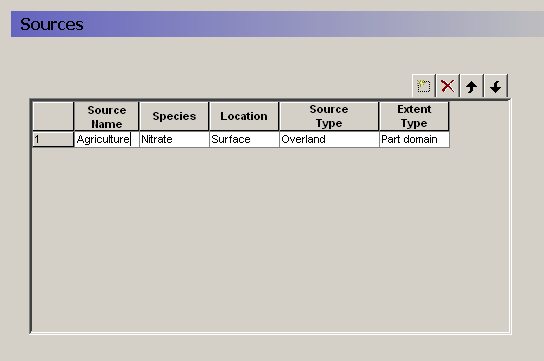Select the Surface location cell
Screen dimensions: 544x361
(x=244, y=139)
